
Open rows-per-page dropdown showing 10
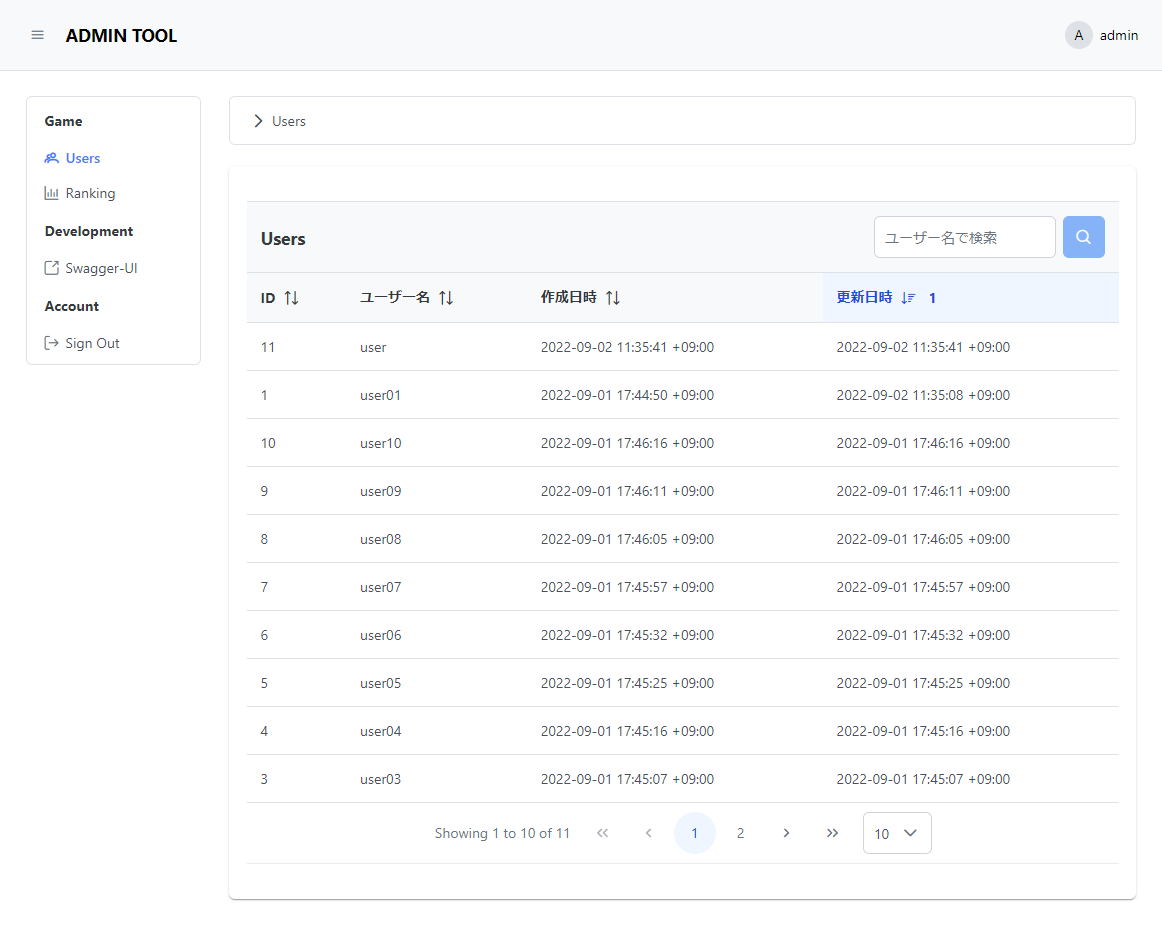(x=897, y=833)
